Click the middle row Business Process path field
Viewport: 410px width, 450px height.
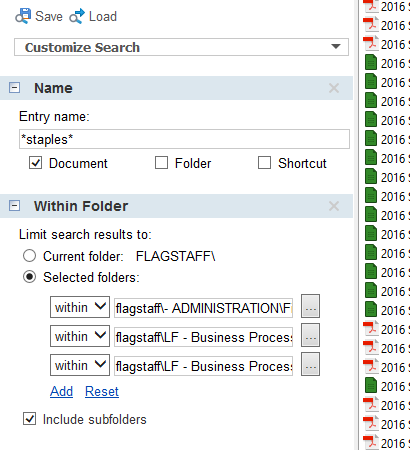click(203, 337)
